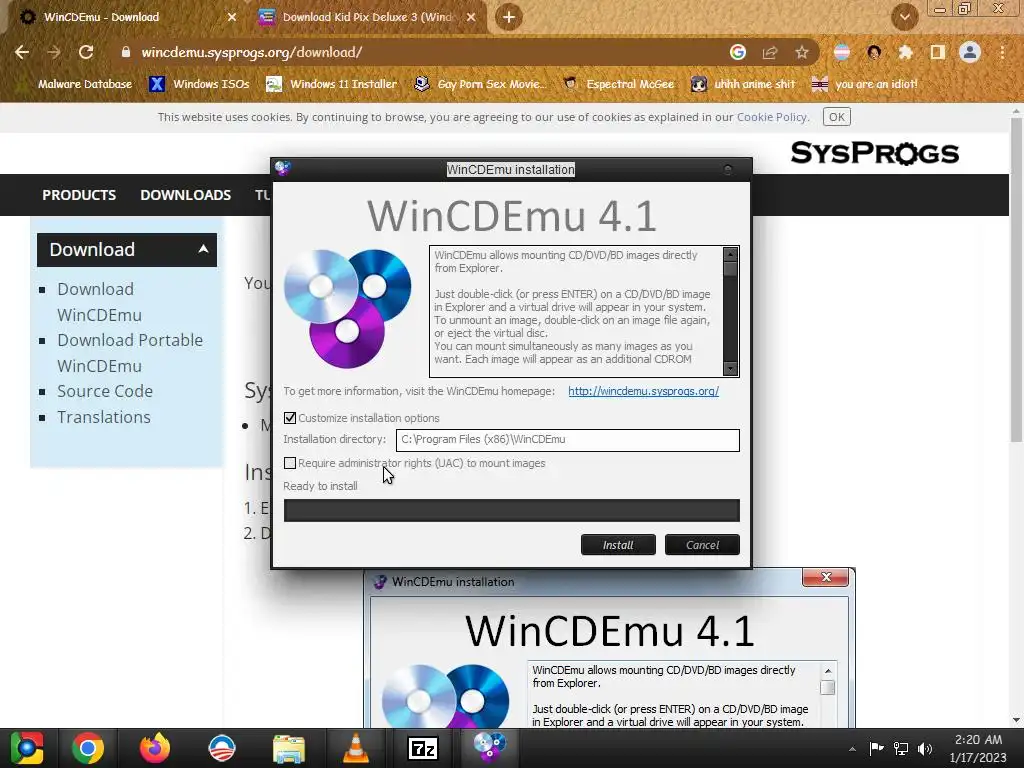Screen dimensions: 1024x768
Task: Open Source Code sidebar link
Action: click(104, 391)
